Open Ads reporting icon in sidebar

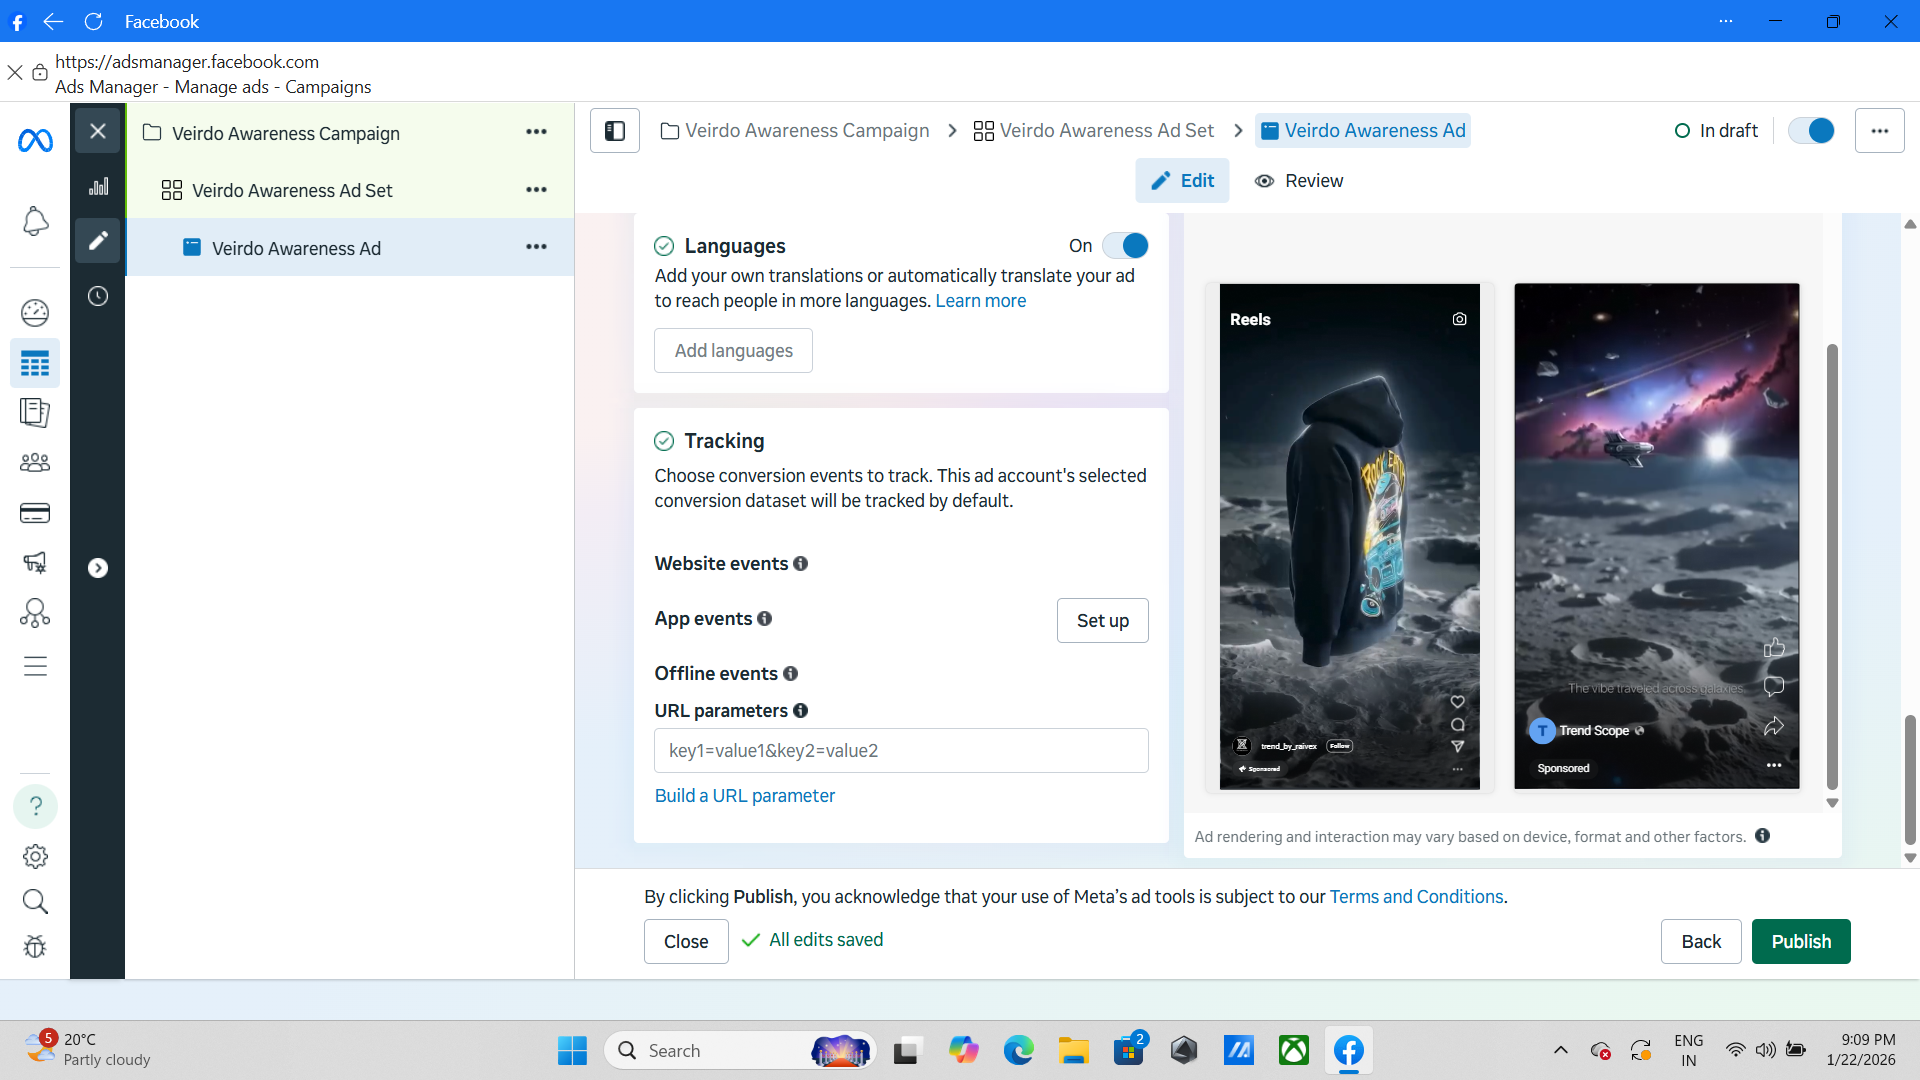pyautogui.click(x=35, y=412)
